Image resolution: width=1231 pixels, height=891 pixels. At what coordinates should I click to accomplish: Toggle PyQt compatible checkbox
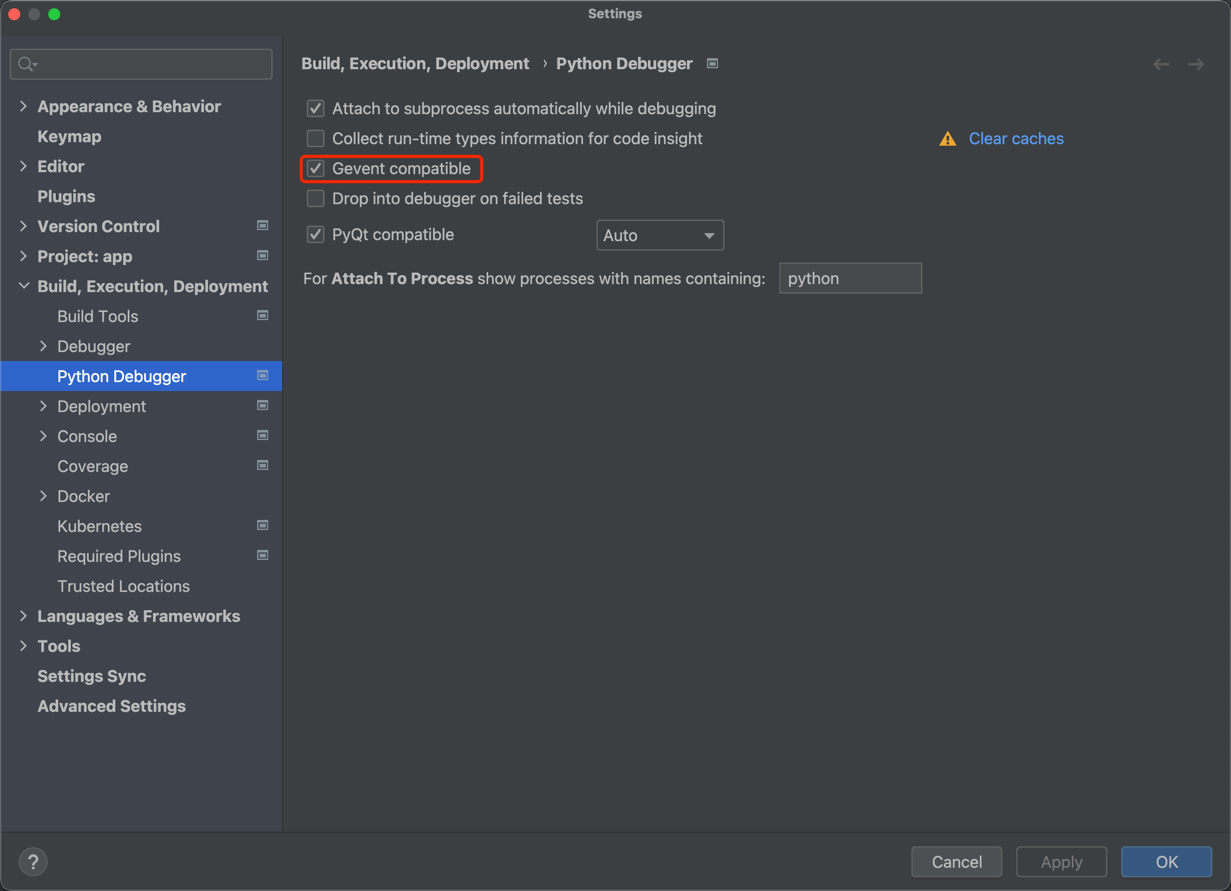pyautogui.click(x=315, y=235)
